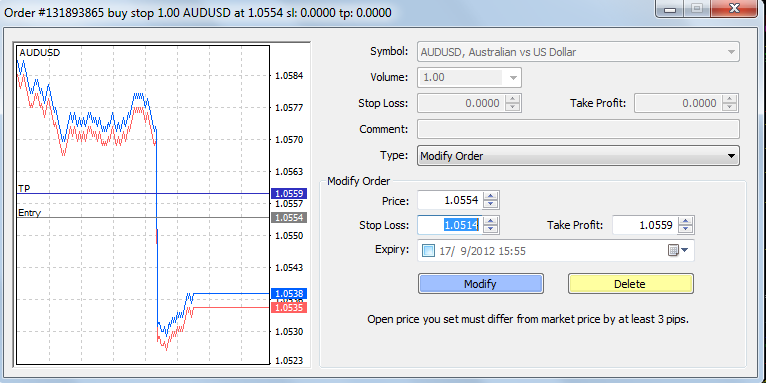
Task: Click the red 1.0535 bid price tag
Action: [x=289, y=308]
